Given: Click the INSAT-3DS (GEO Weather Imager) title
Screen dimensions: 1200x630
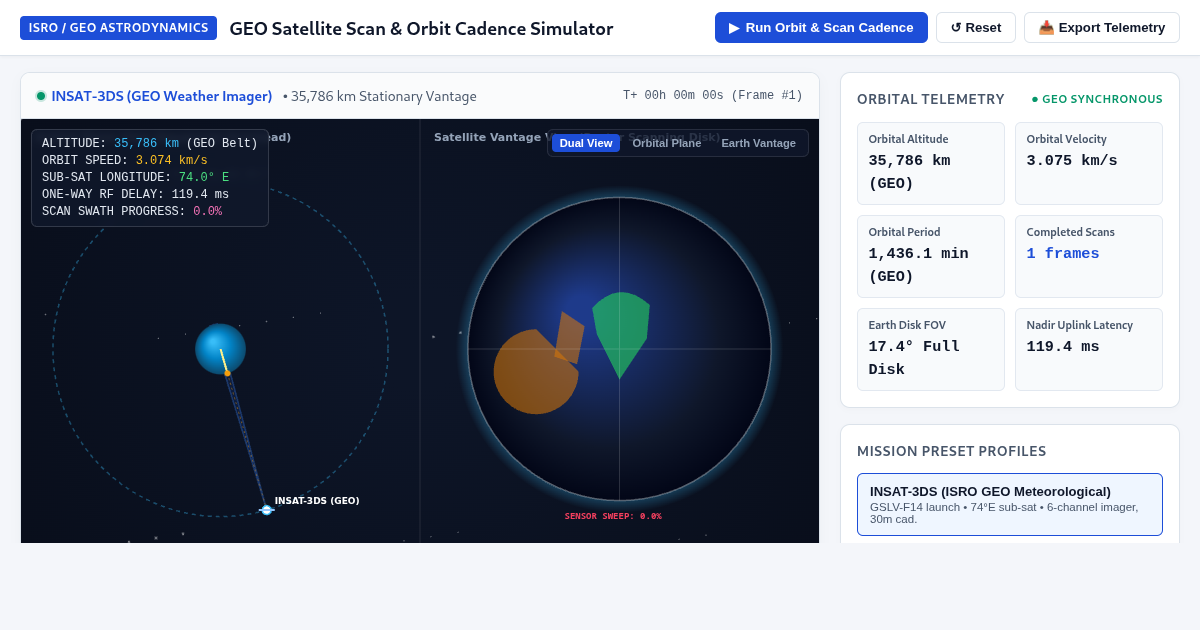Looking at the screenshot, I should pos(162,96).
